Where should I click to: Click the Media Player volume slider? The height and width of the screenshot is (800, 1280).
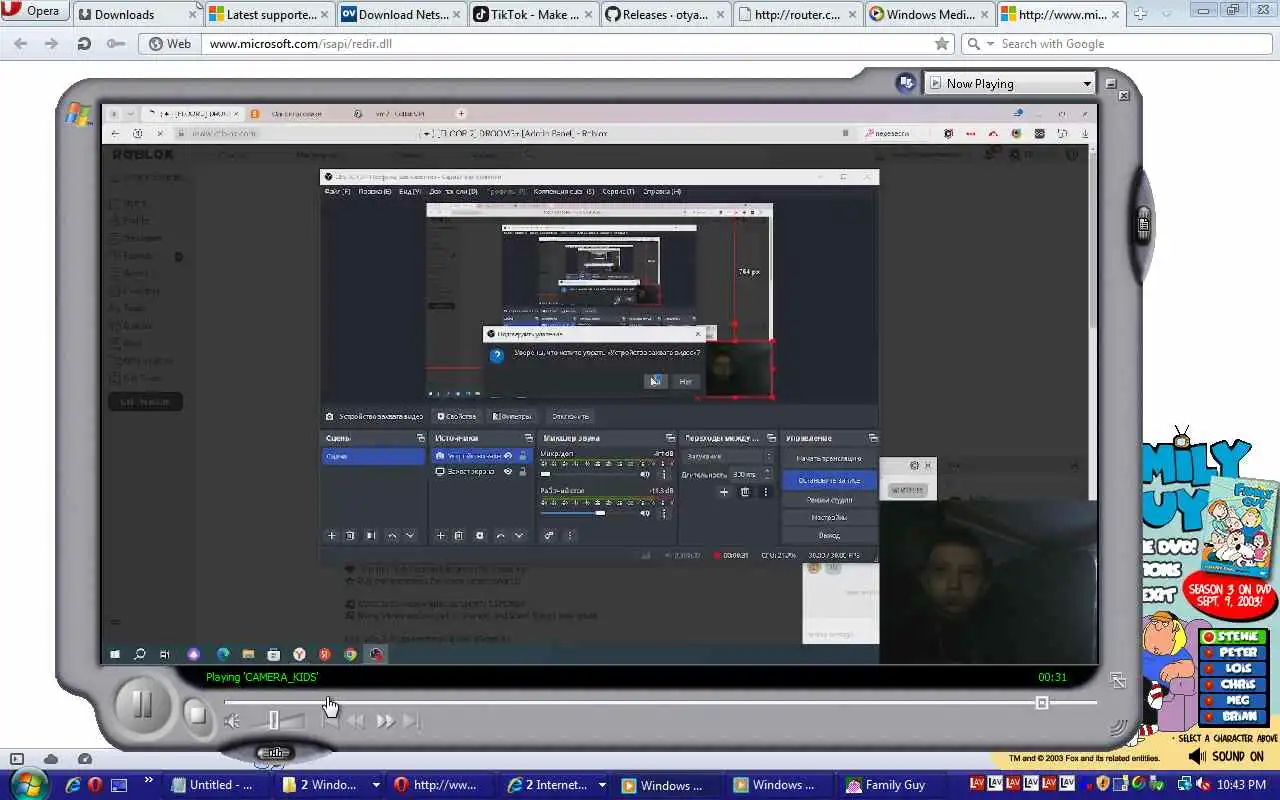point(274,720)
